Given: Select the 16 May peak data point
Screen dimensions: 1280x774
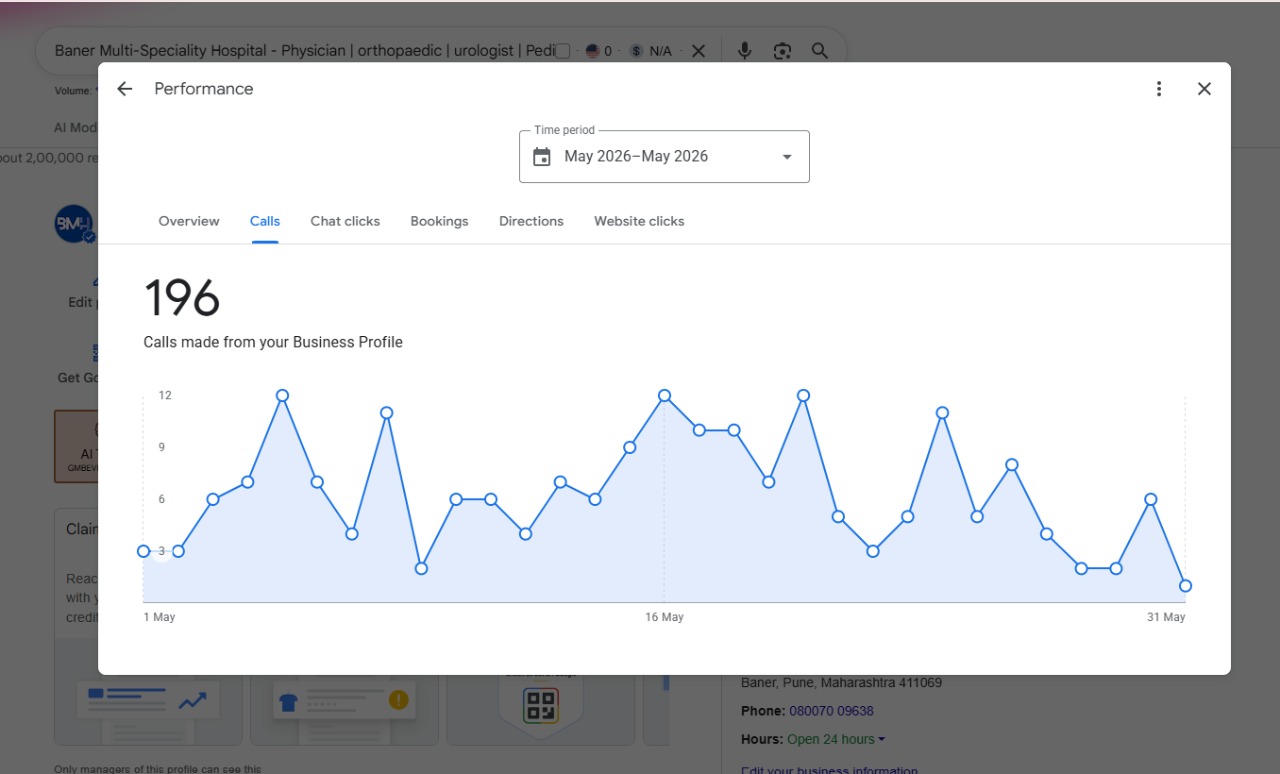Looking at the screenshot, I should [x=664, y=396].
